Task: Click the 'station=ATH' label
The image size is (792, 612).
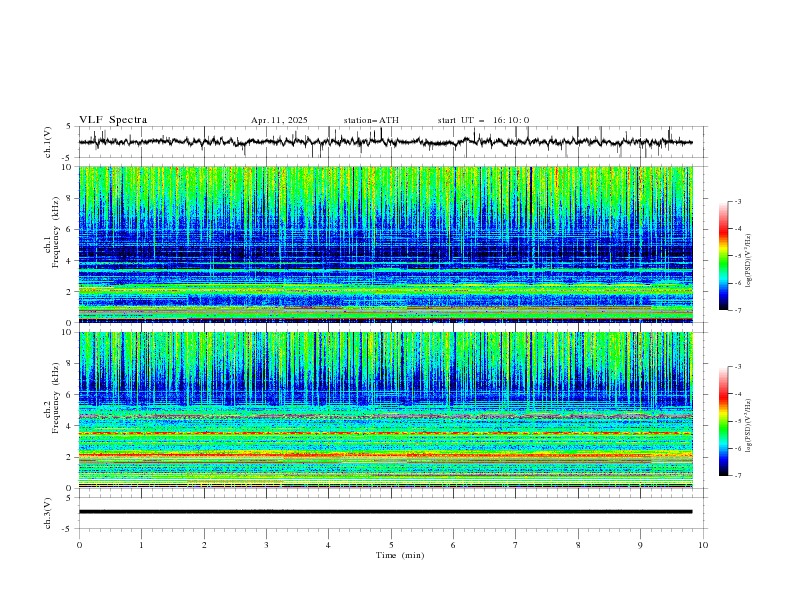Action: point(371,120)
